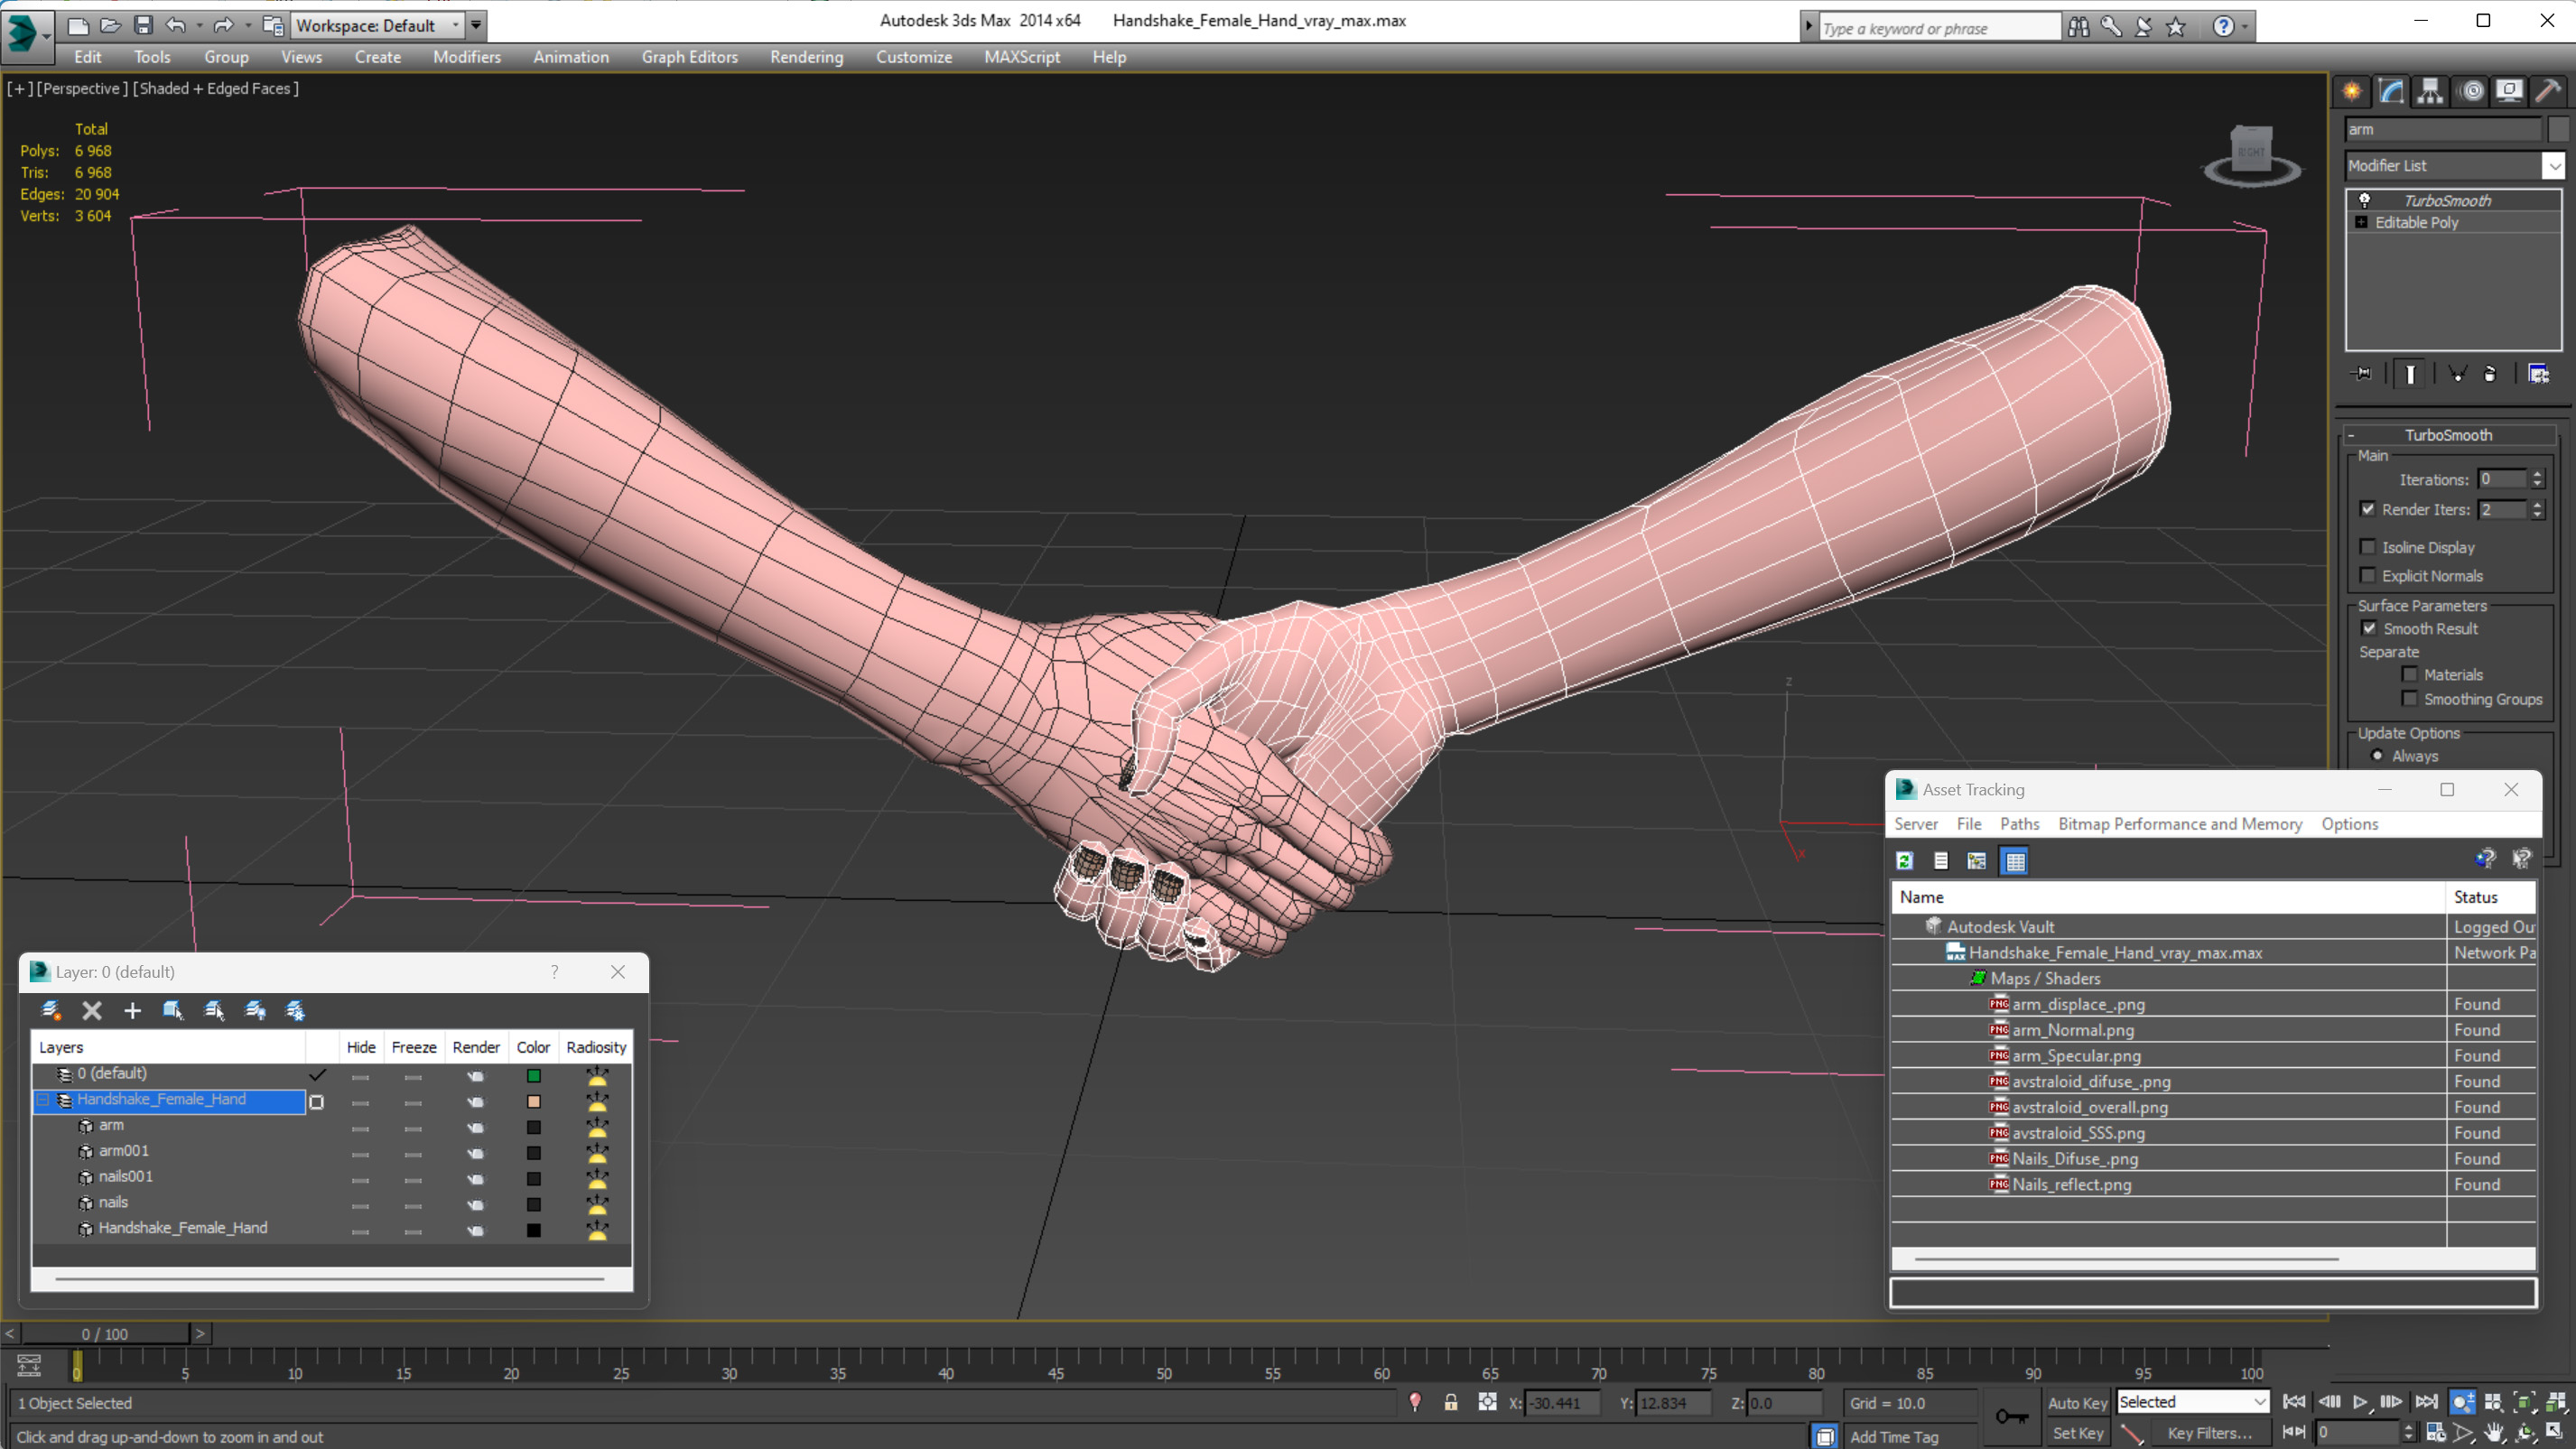The height and width of the screenshot is (1449, 2576).
Task: Click the Save File icon
Action: tap(144, 25)
